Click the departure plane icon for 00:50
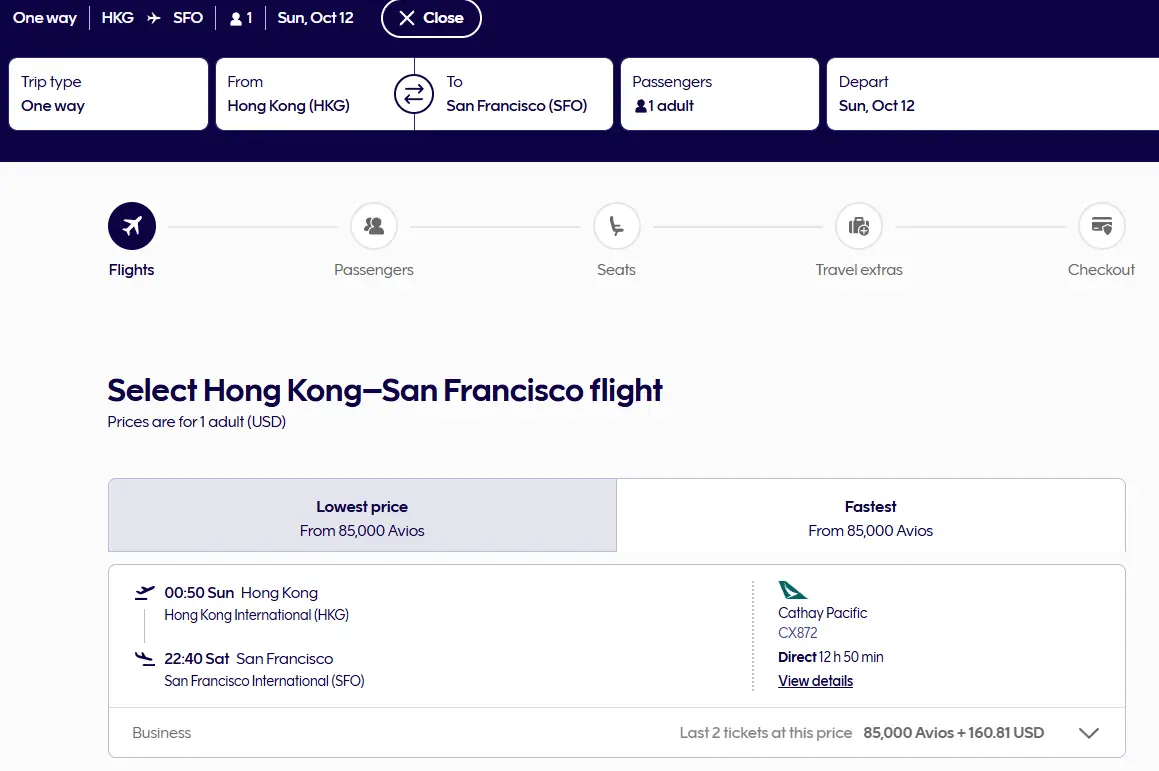 [x=145, y=593]
